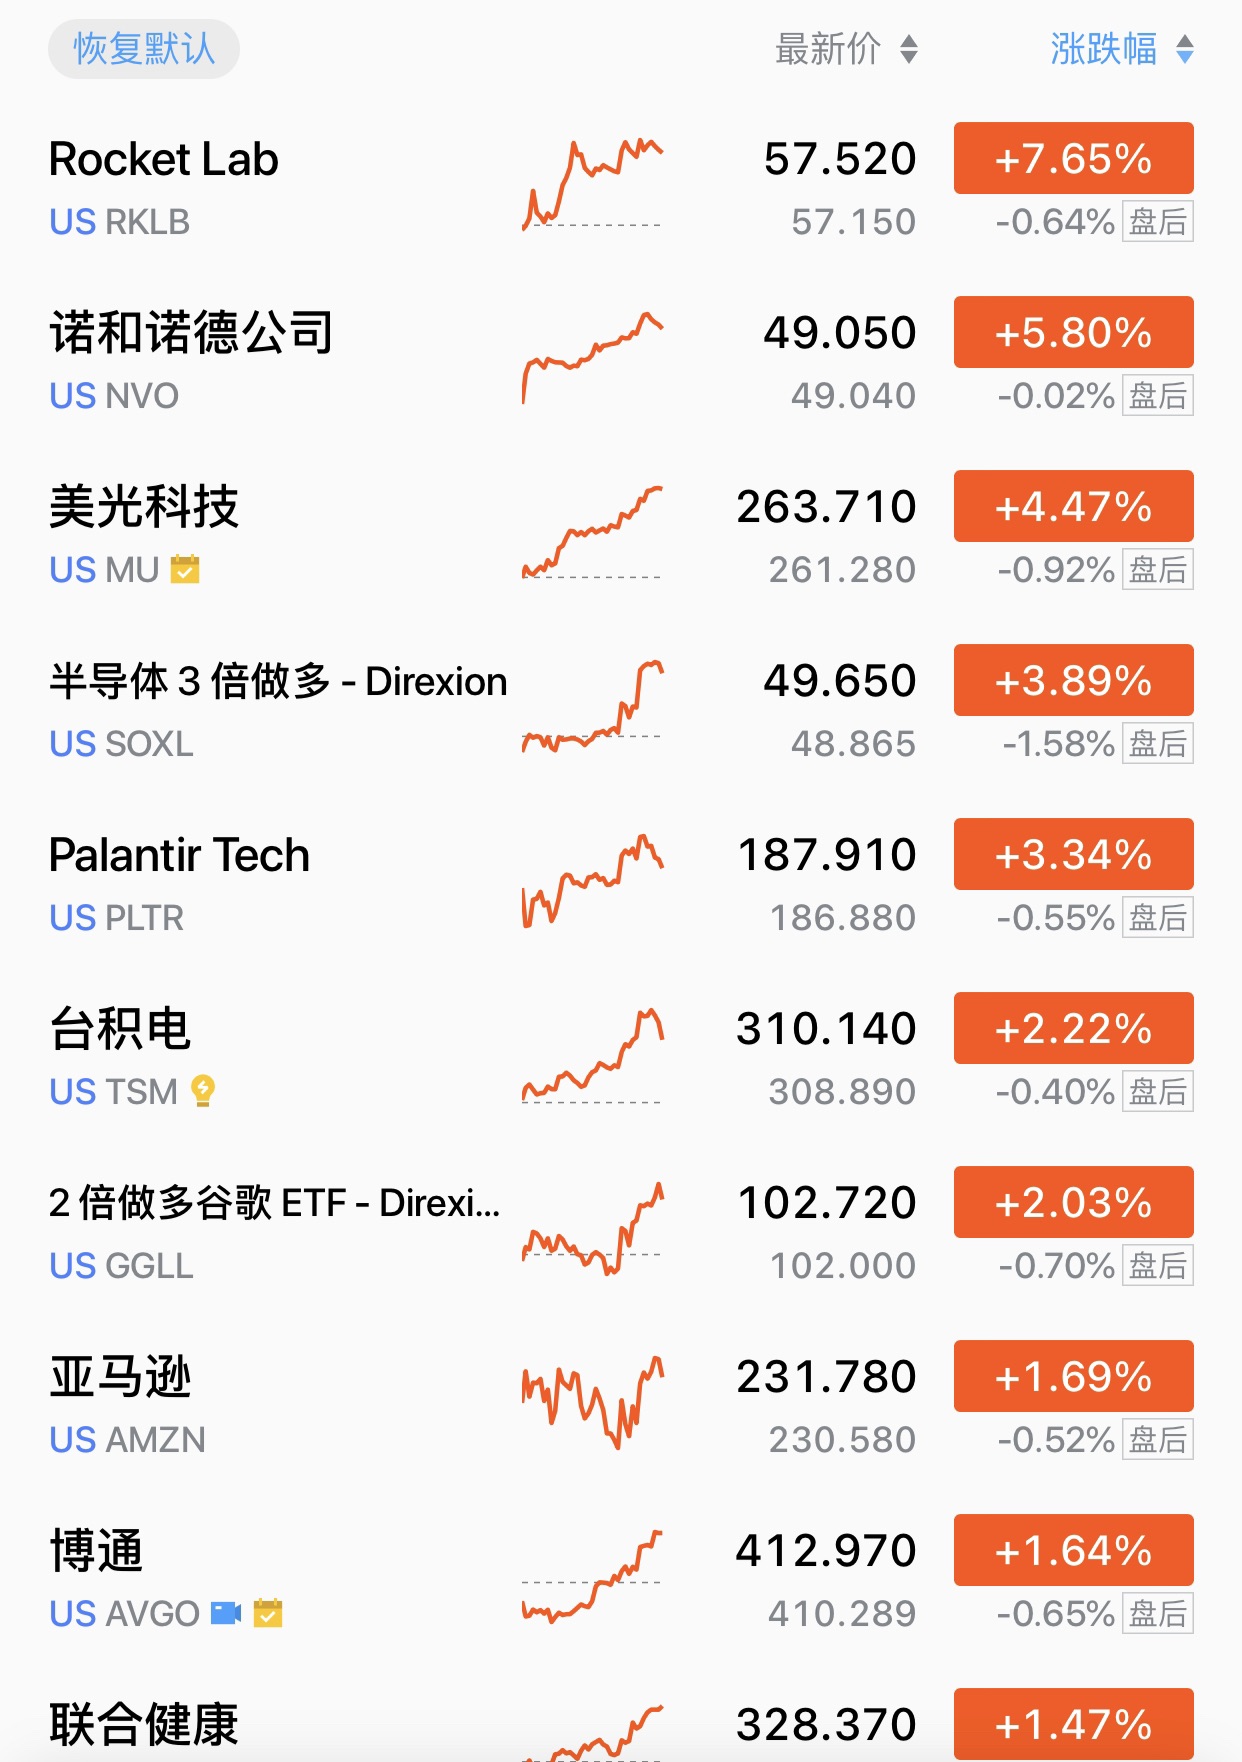Toggle the +5.80% badge for NVO
The image size is (1242, 1762).
tap(1073, 333)
